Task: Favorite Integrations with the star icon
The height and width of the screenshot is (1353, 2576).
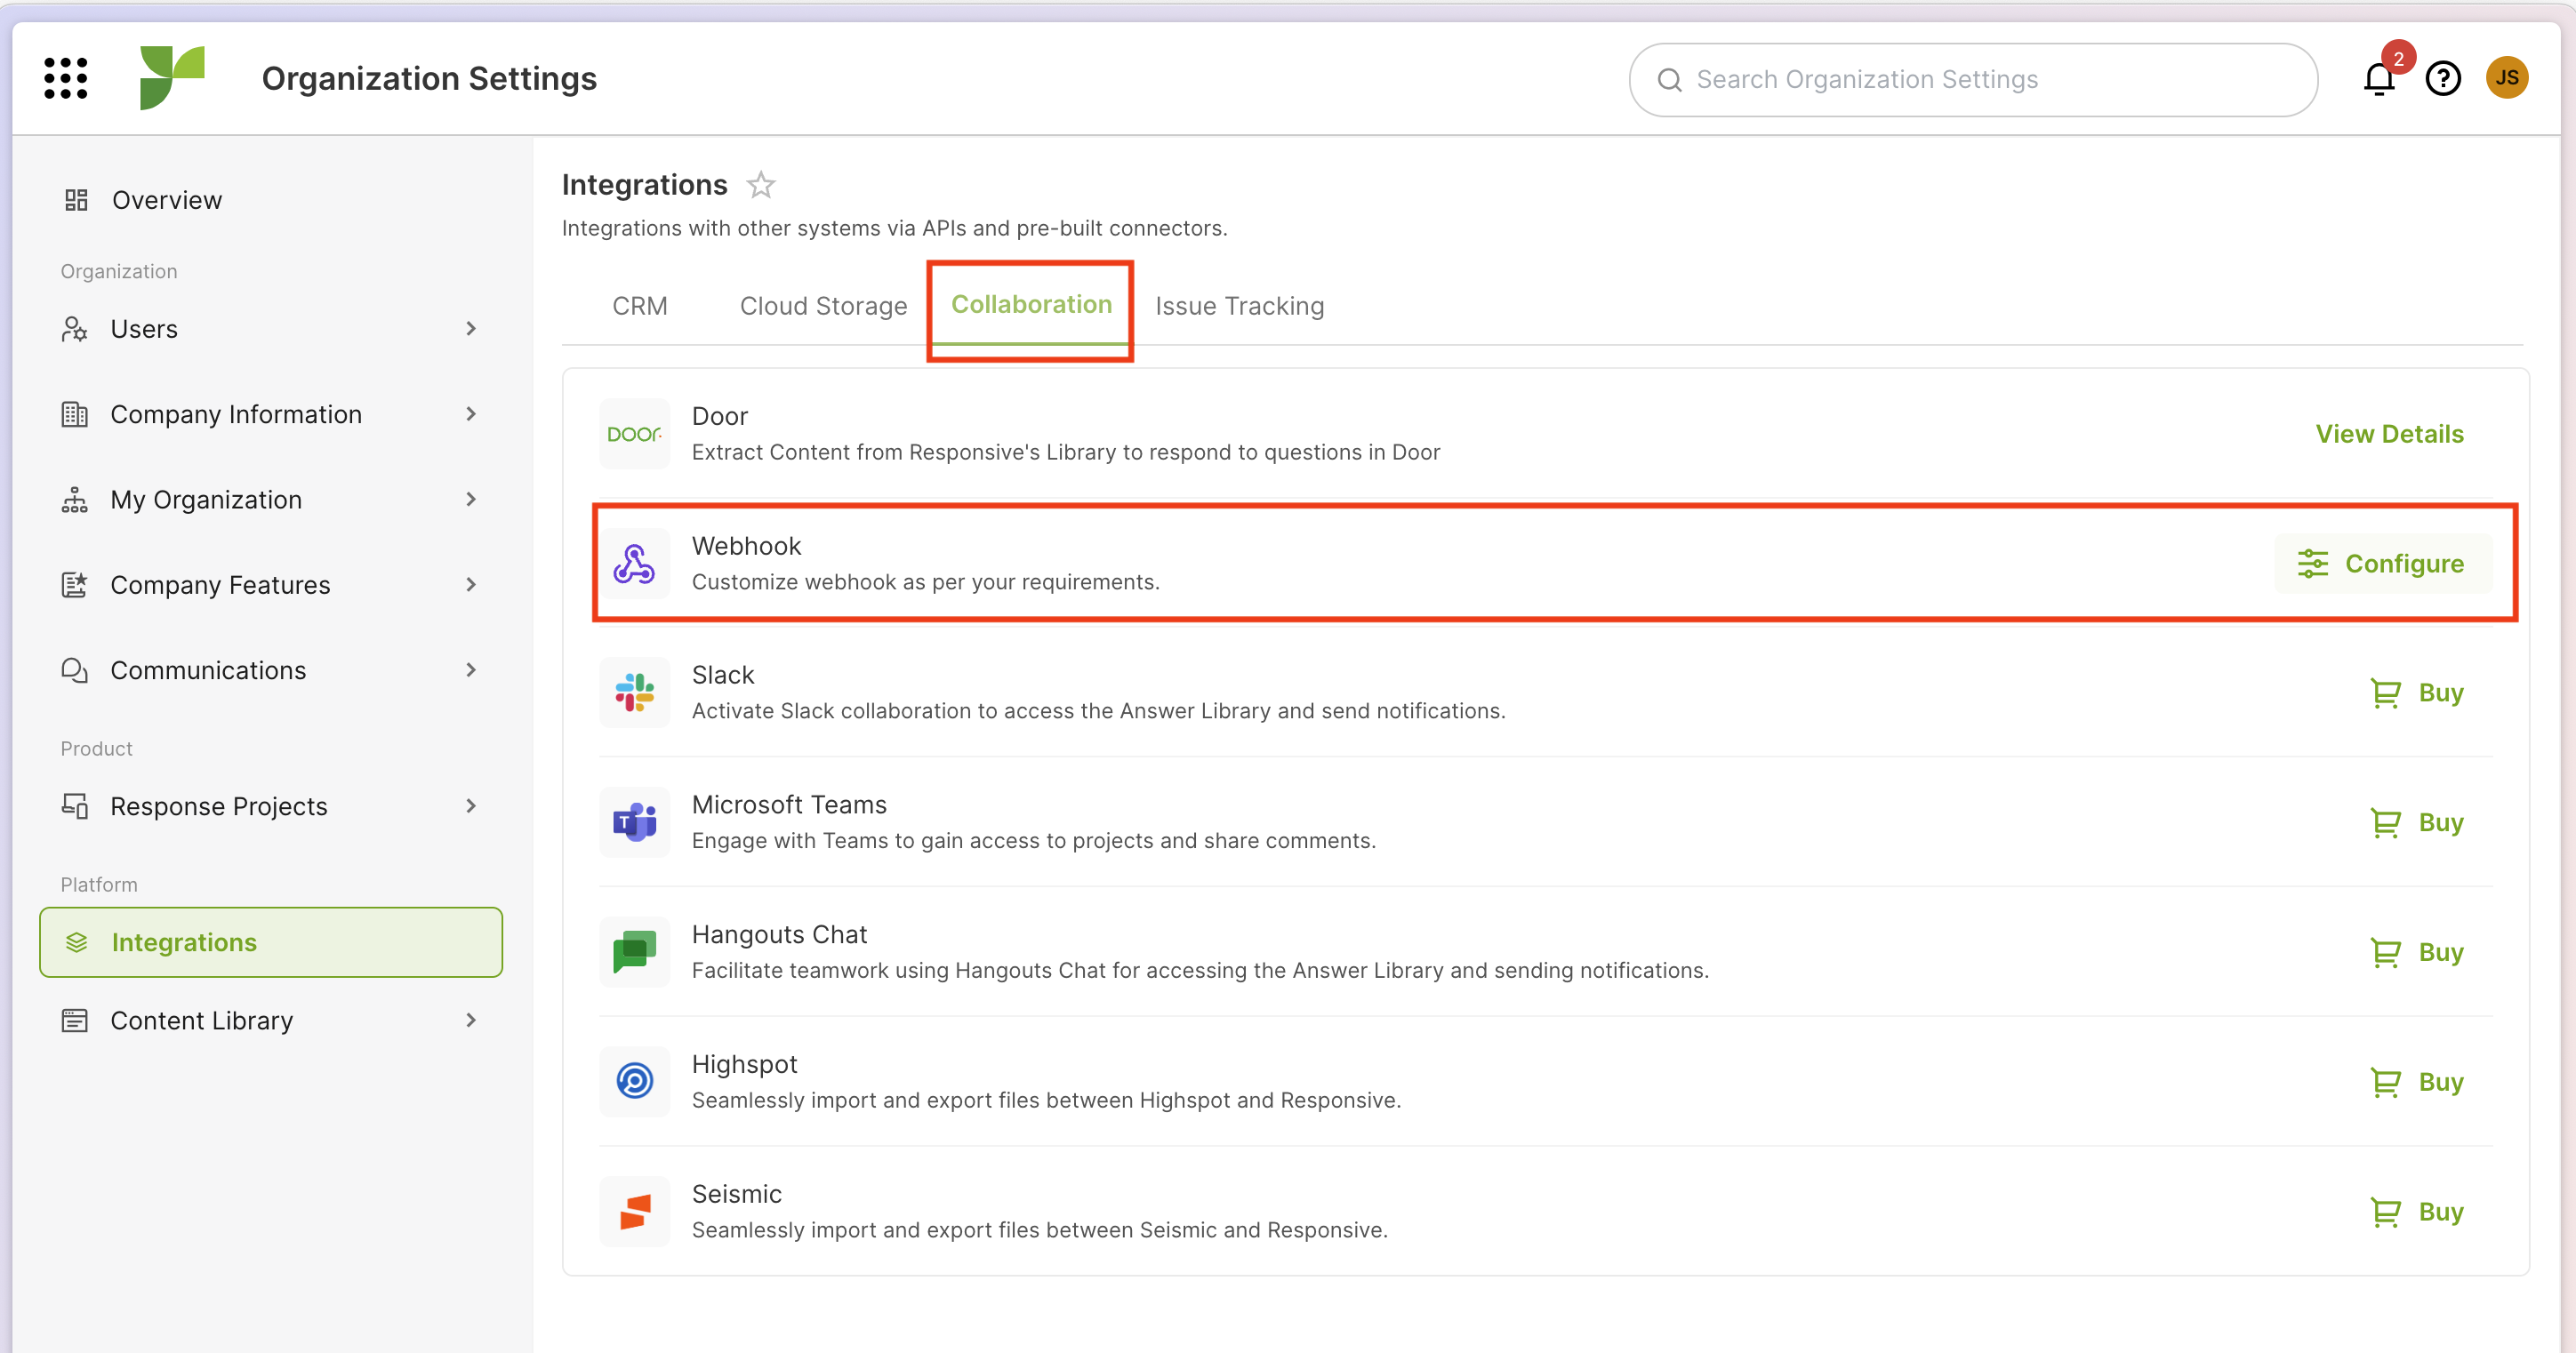Action: [x=760, y=185]
